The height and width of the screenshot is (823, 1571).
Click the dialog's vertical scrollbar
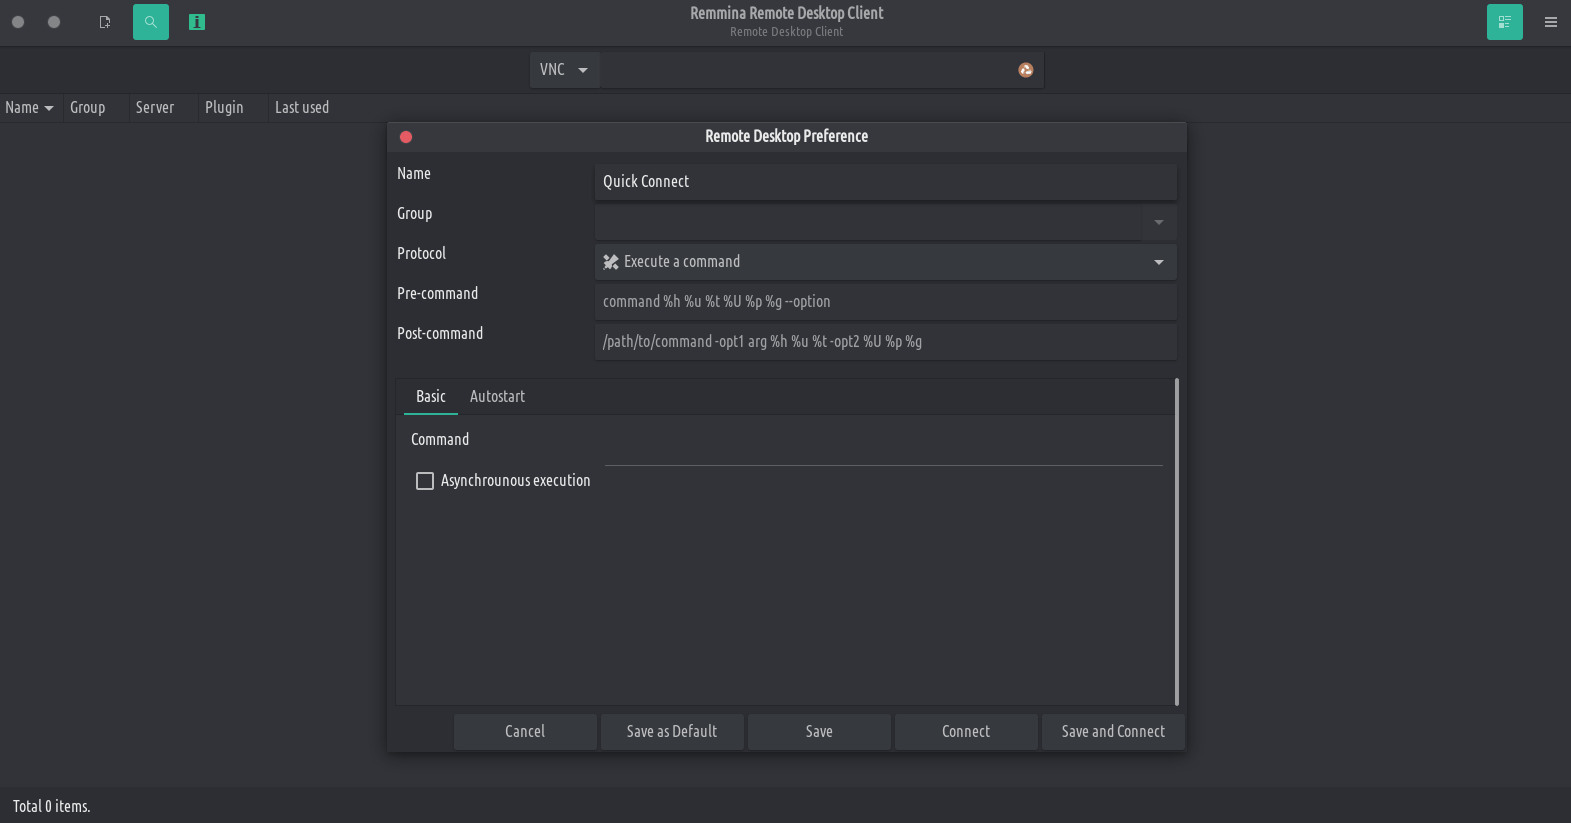click(x=1177, y=542)
